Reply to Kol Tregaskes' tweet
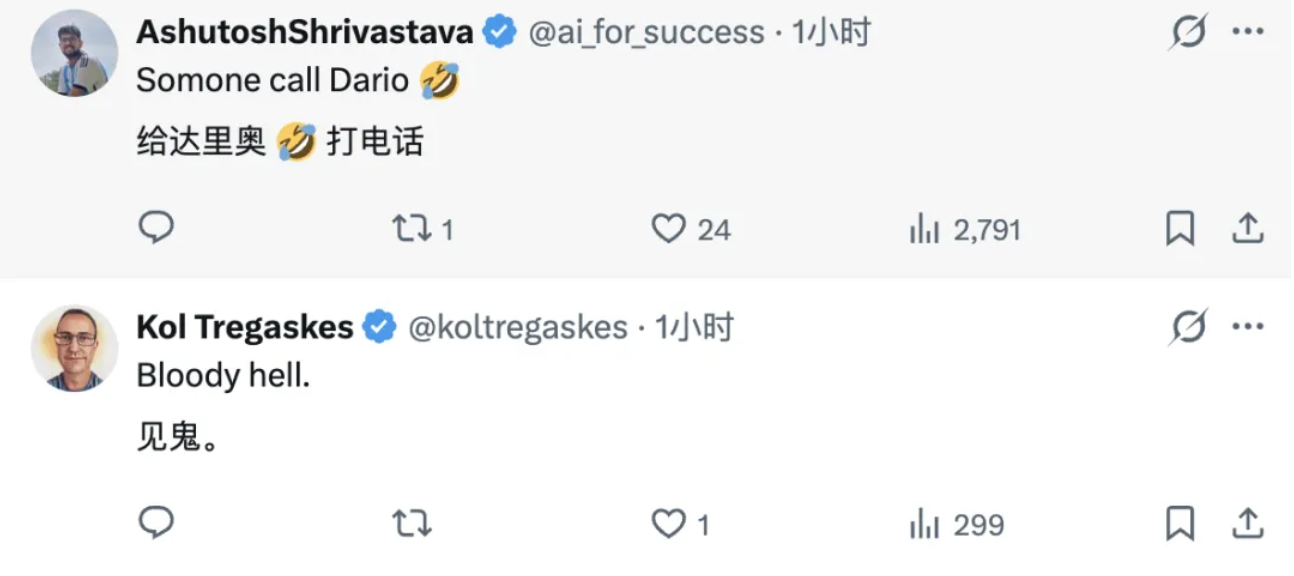This screenshot has height=576, width=1294. pos(155,522)
